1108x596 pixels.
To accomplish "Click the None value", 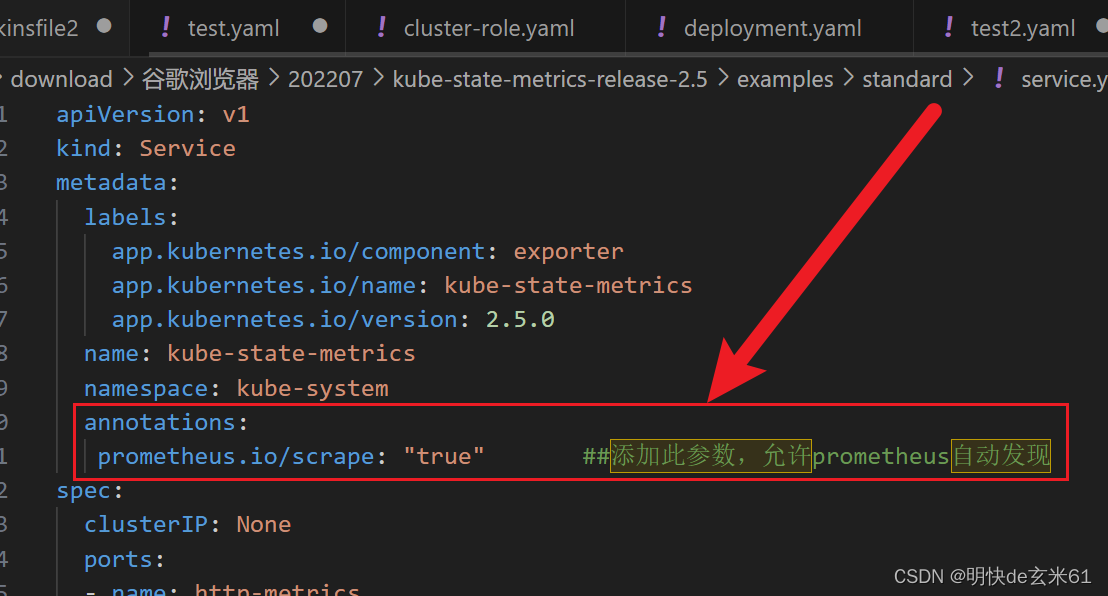I will [264, 525].
